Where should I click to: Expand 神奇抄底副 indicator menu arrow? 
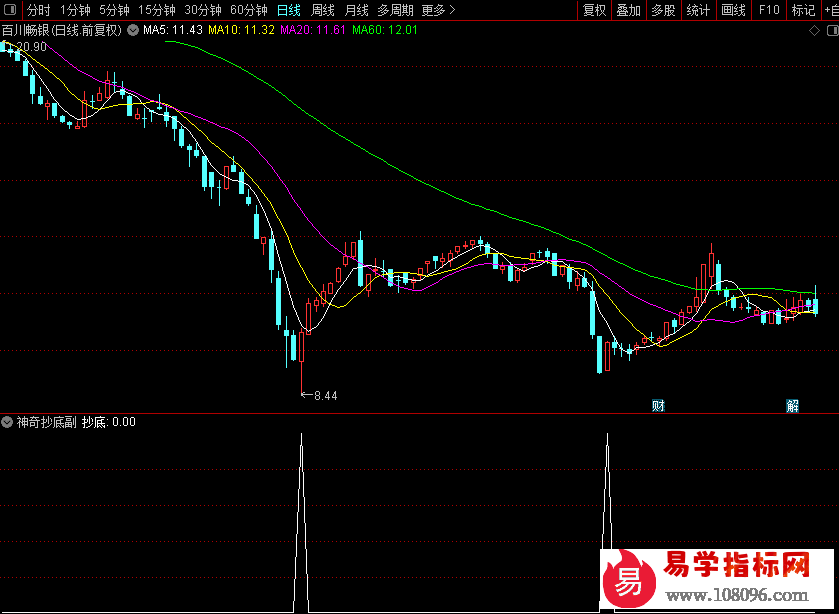point(8,422)
